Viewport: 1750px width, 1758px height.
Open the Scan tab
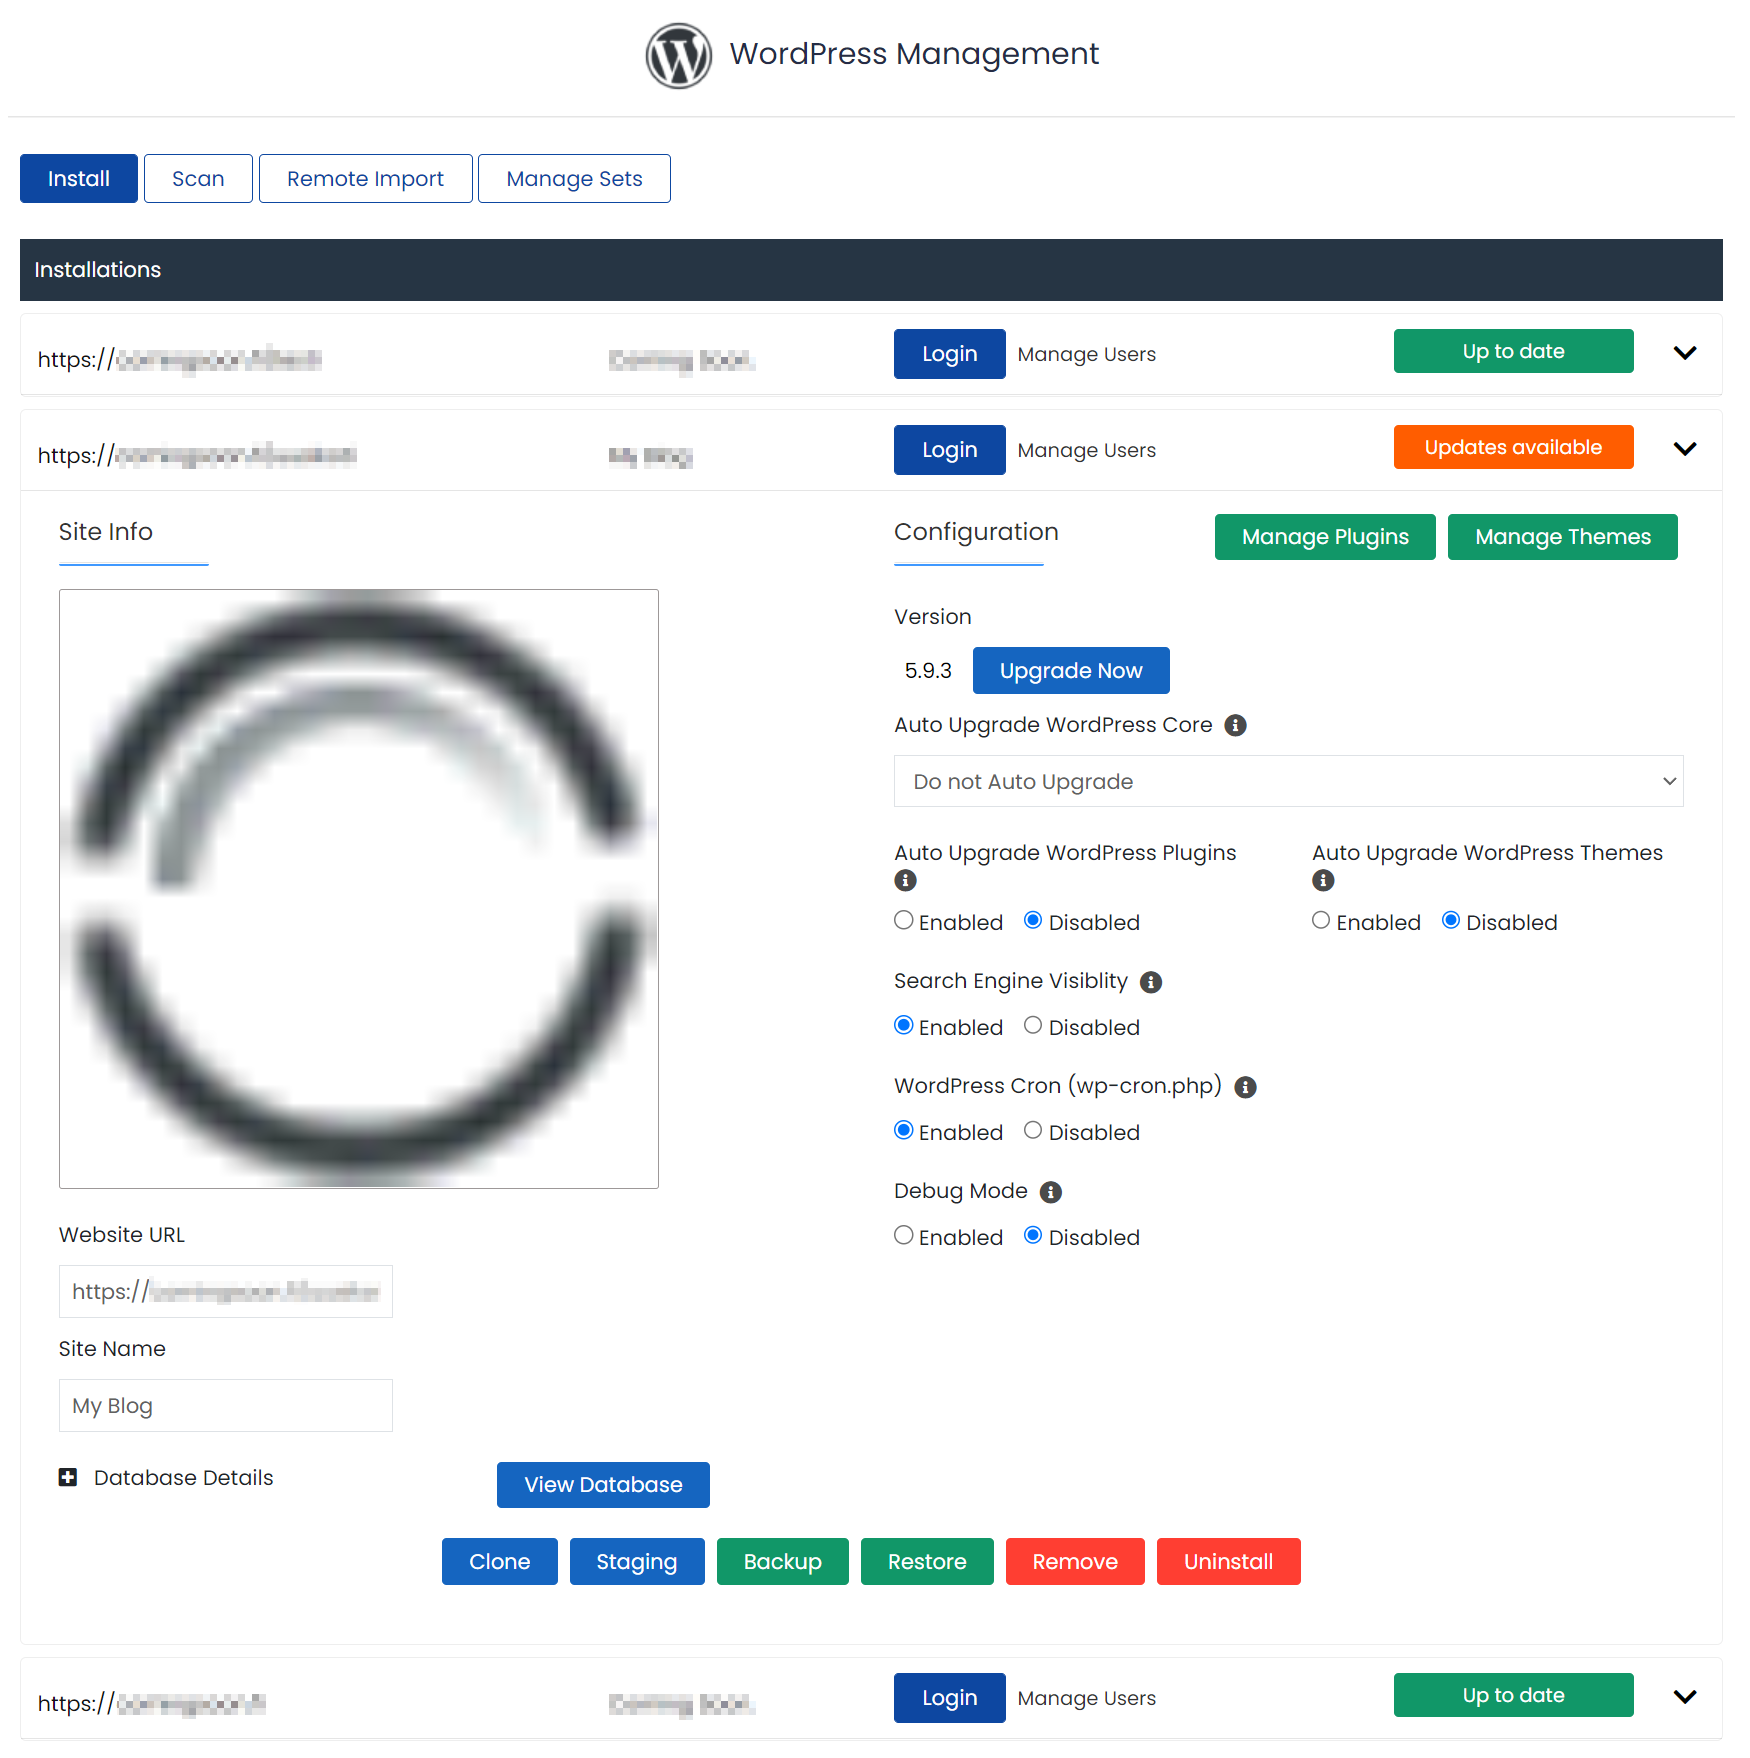[198, 179]
